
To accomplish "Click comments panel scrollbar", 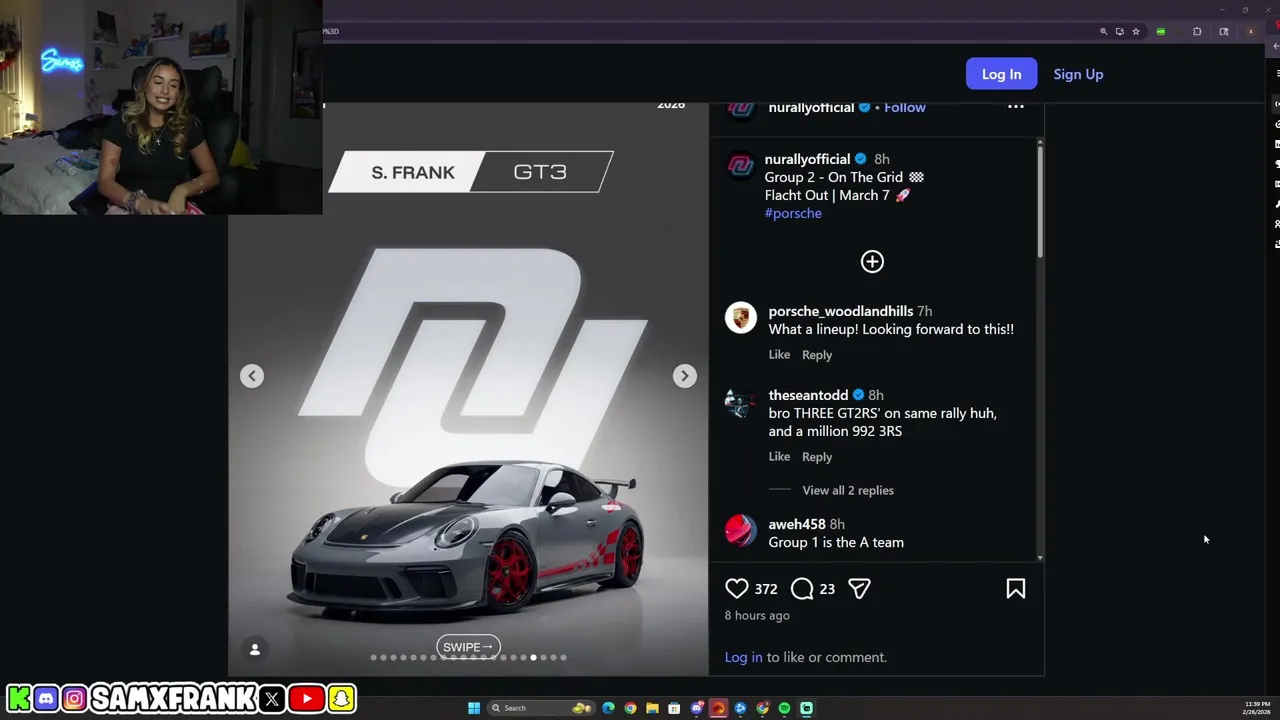I will (1040, 200).
